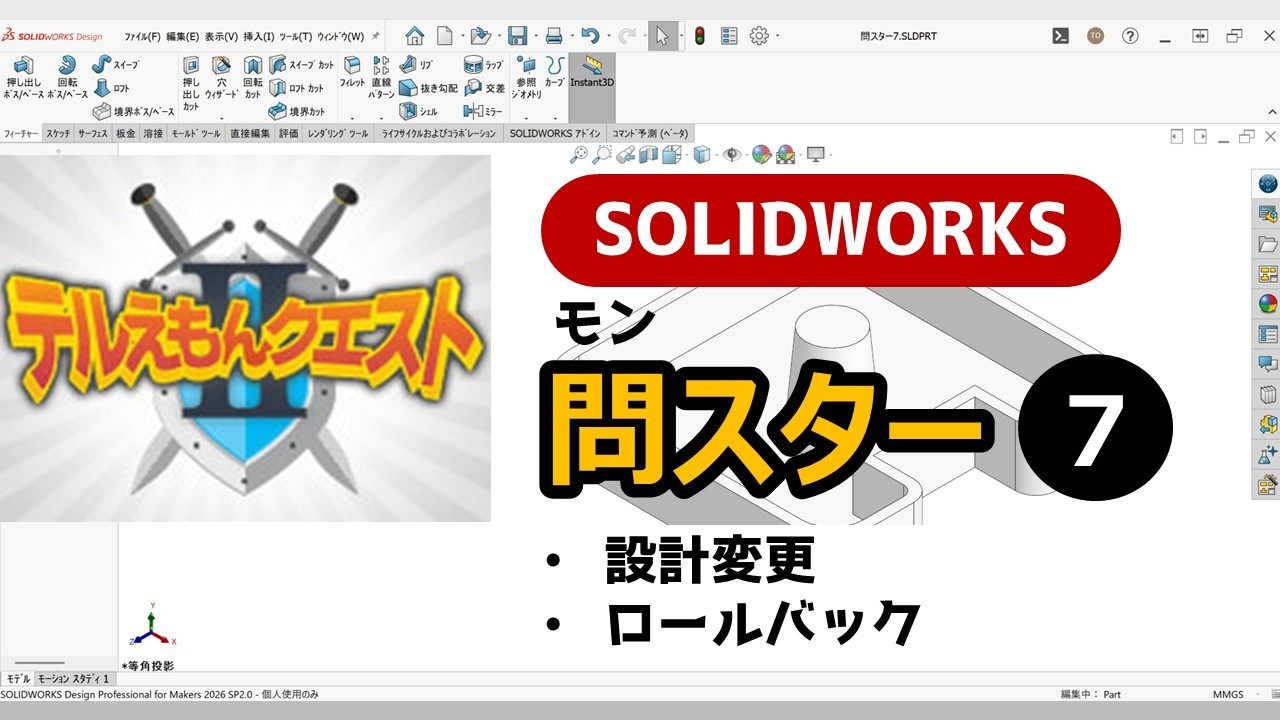Image resolution: width=1280 pixels, height=720 pixels.
Task: Click Zoom to Area magnifier icon
Action: click(x=601, y=154)
